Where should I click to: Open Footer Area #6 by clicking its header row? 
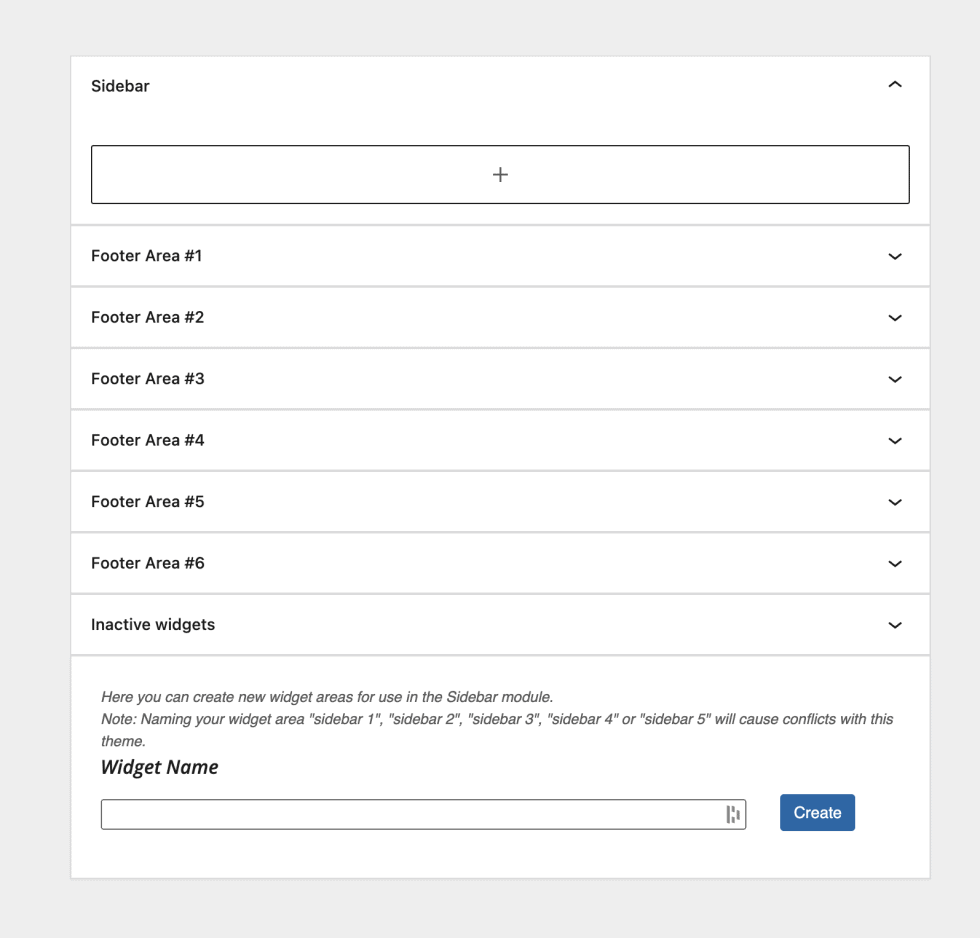pyautogui.click(x=147, y=563)
